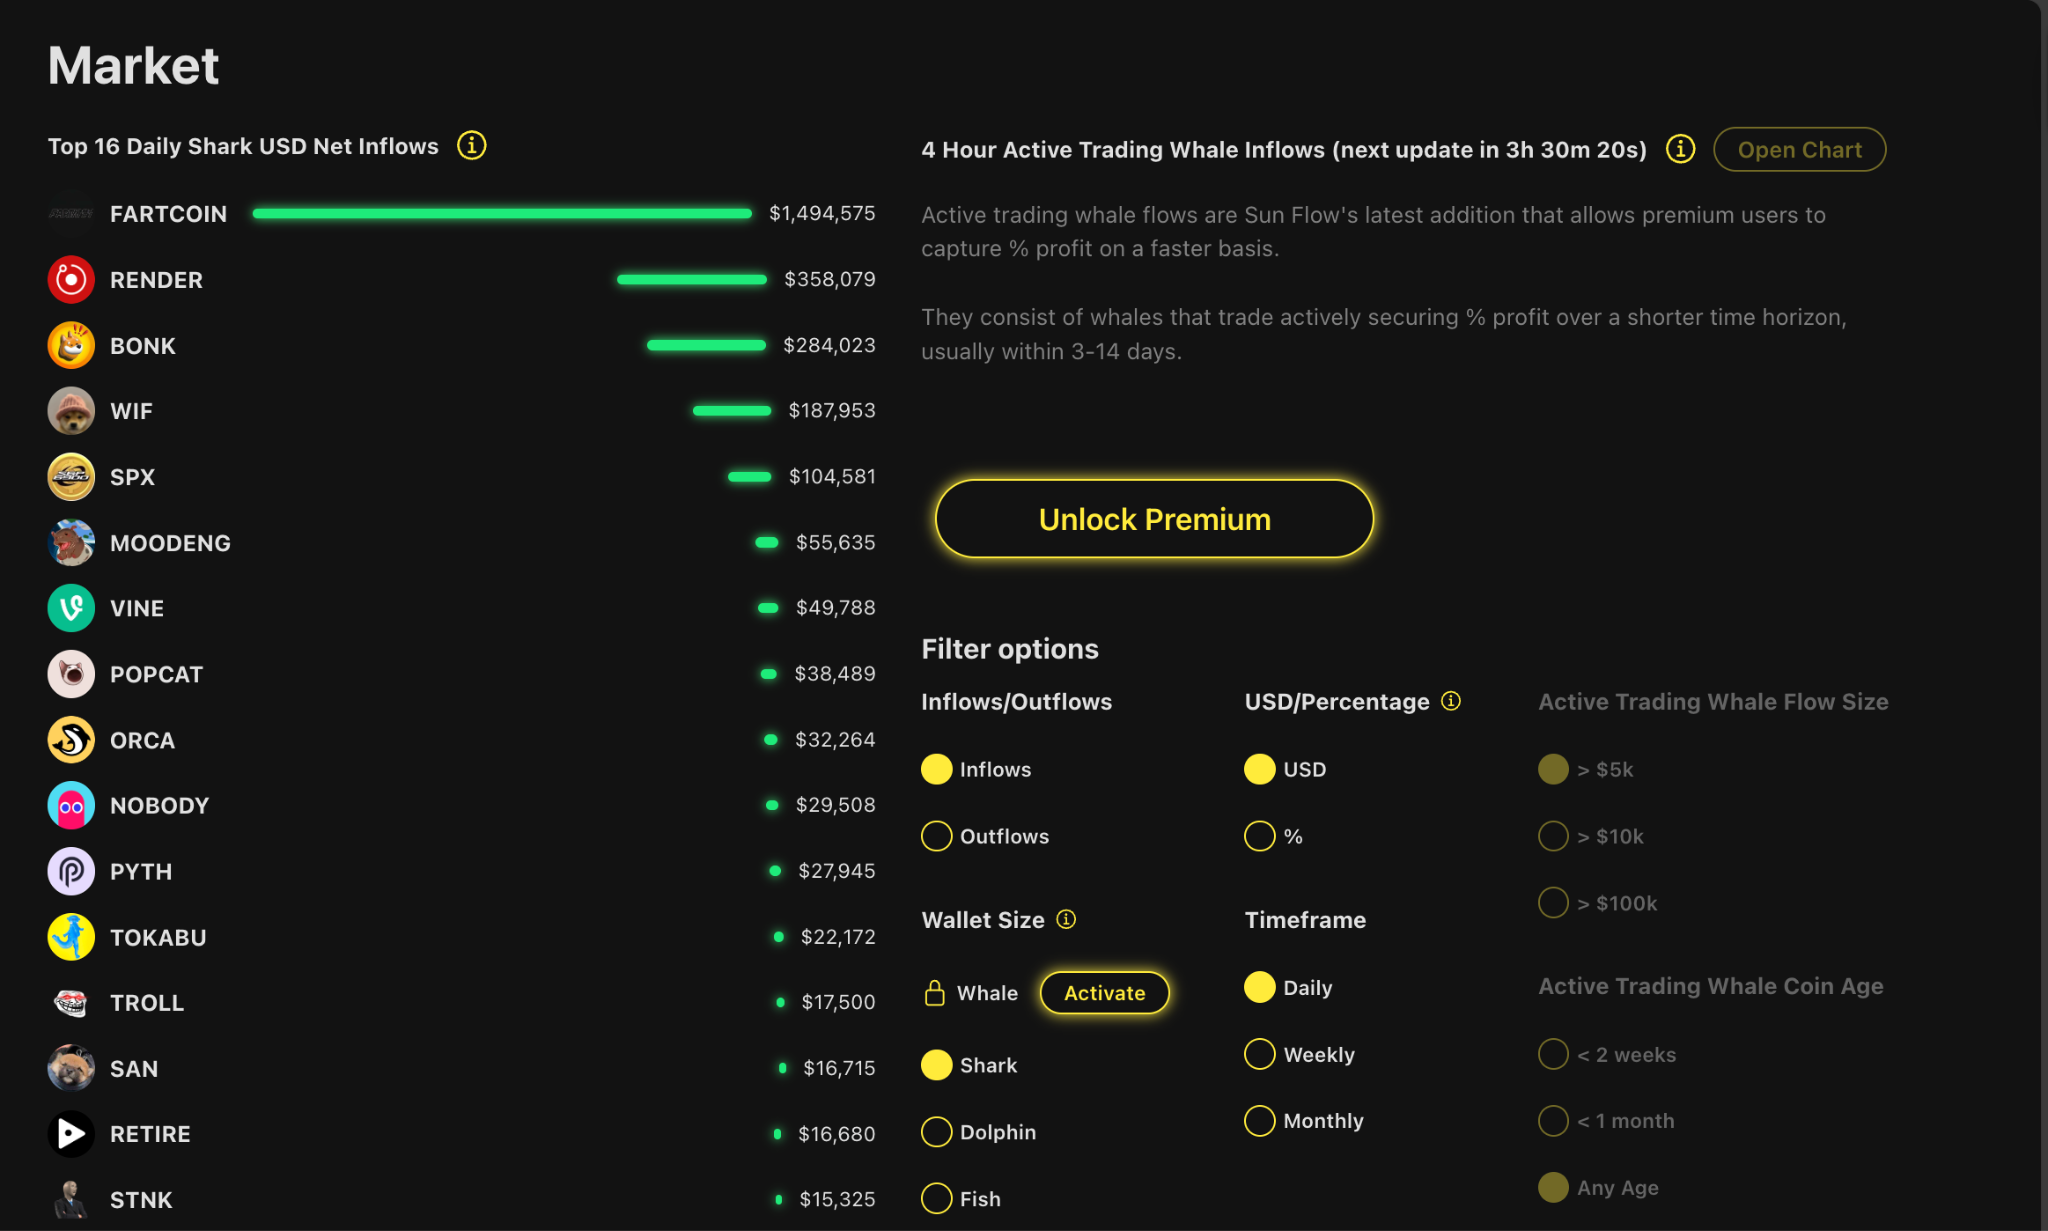
Task: Select Weekly timeframe
Action: pos(1260,1054)
